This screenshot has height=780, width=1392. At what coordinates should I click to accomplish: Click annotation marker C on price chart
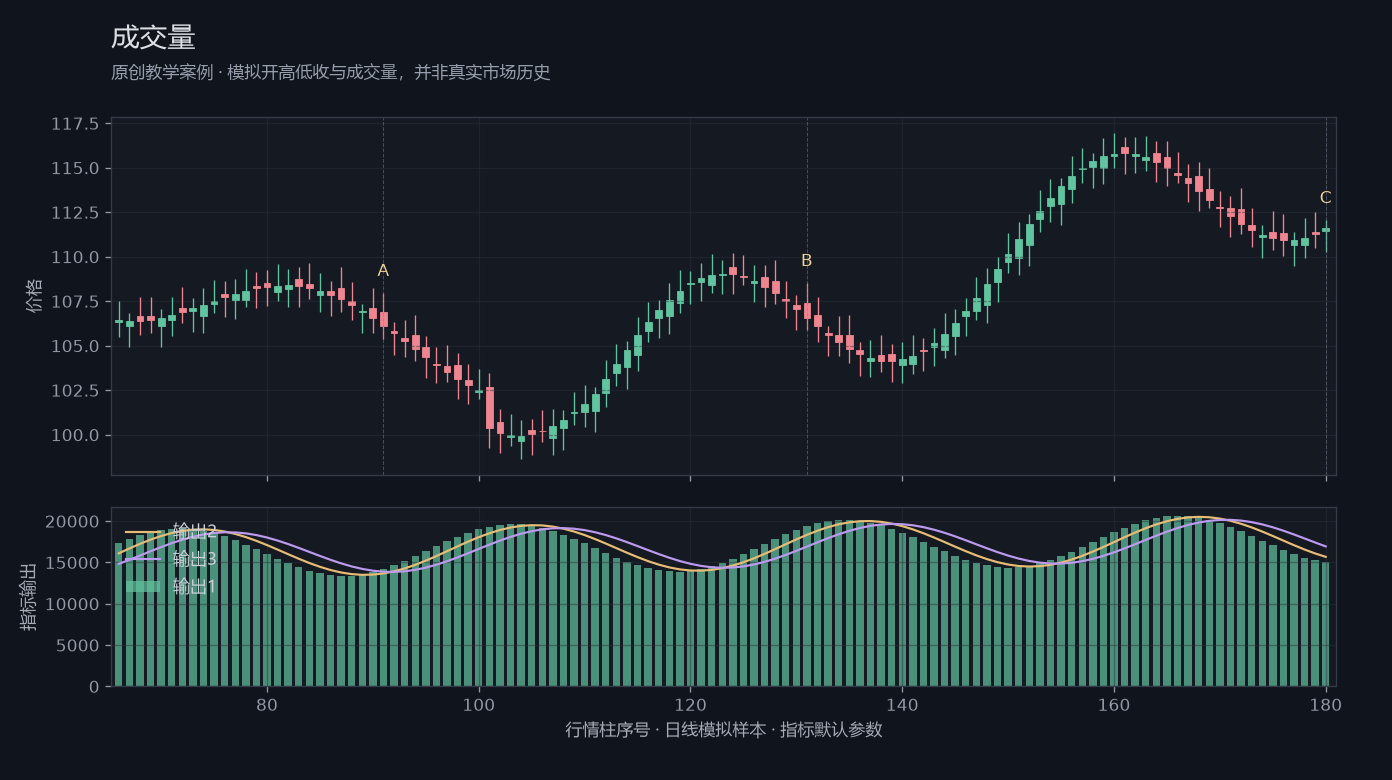point(1326,198)
